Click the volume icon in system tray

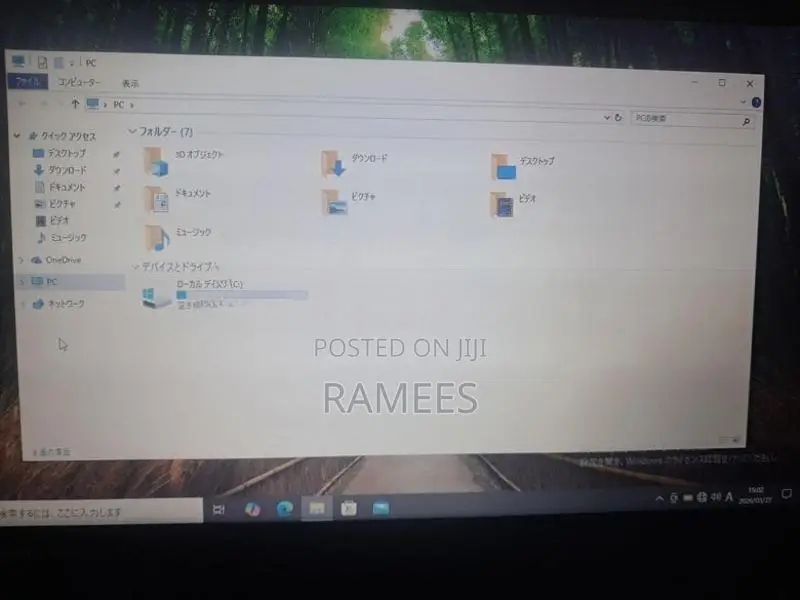pos(716,496)
